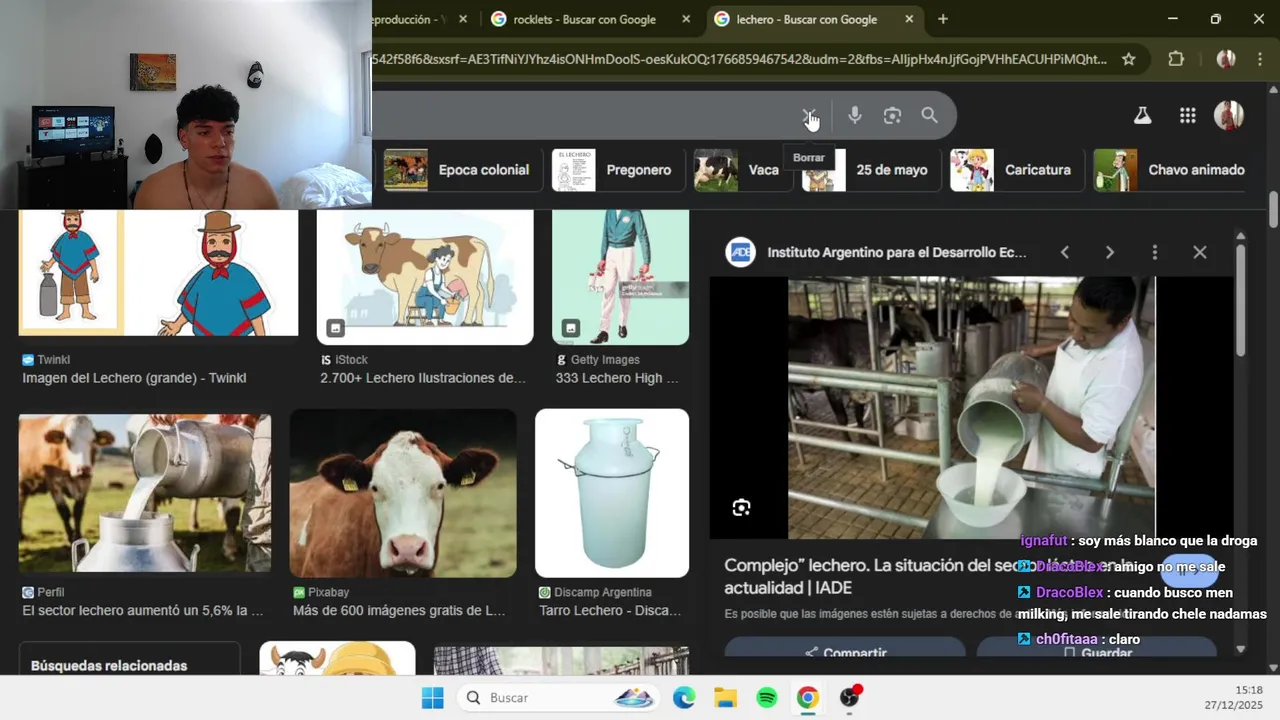Viewport: 1280px width, 720px height.
Task: Filter by Chavo animado chip
Action: [1169, 170]
